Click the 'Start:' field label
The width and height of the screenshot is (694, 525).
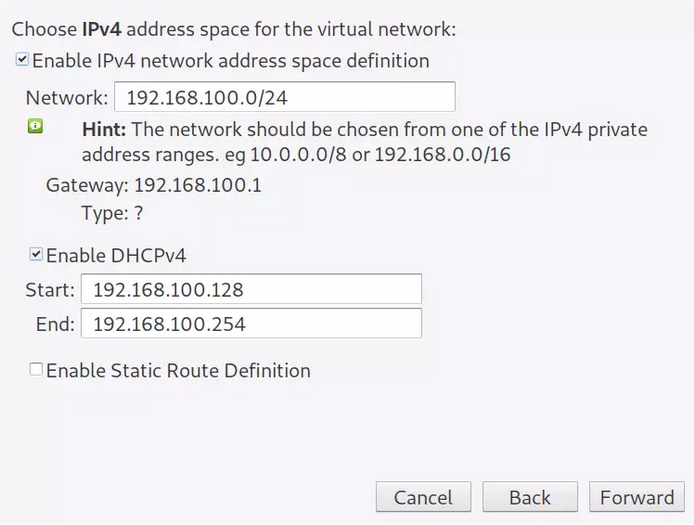coord(50,290)
